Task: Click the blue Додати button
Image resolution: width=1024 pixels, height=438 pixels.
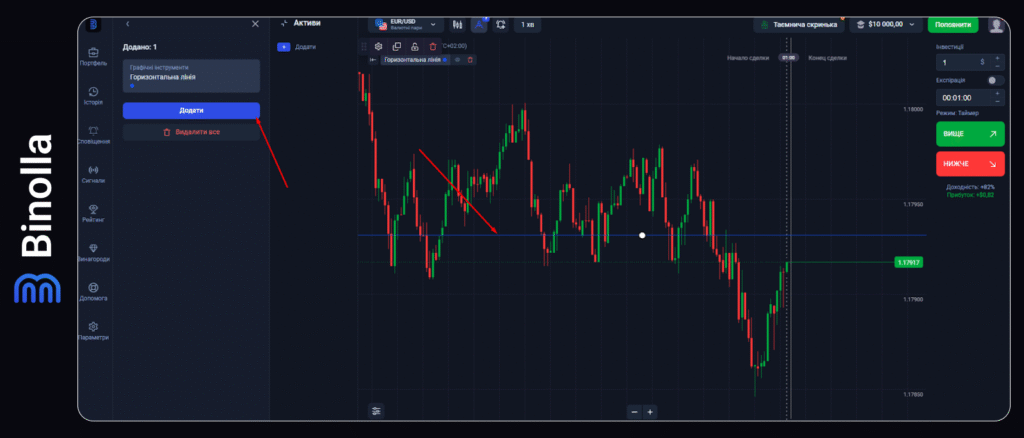Action: tap(191, 110)
